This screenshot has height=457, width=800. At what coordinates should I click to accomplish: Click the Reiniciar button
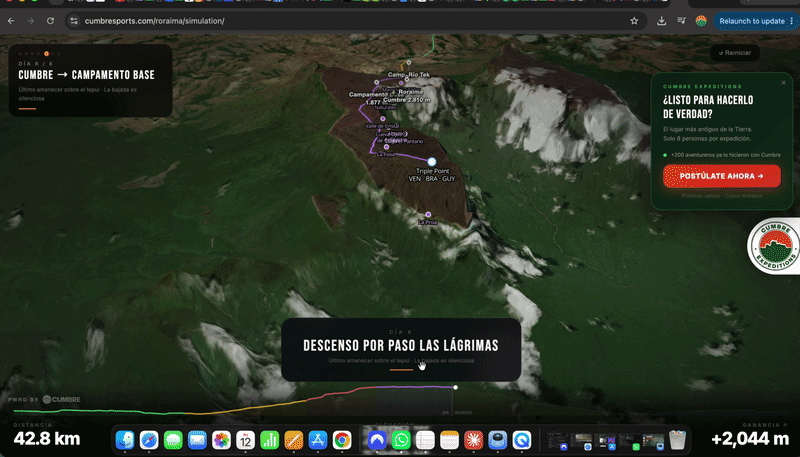click(735, 53)
